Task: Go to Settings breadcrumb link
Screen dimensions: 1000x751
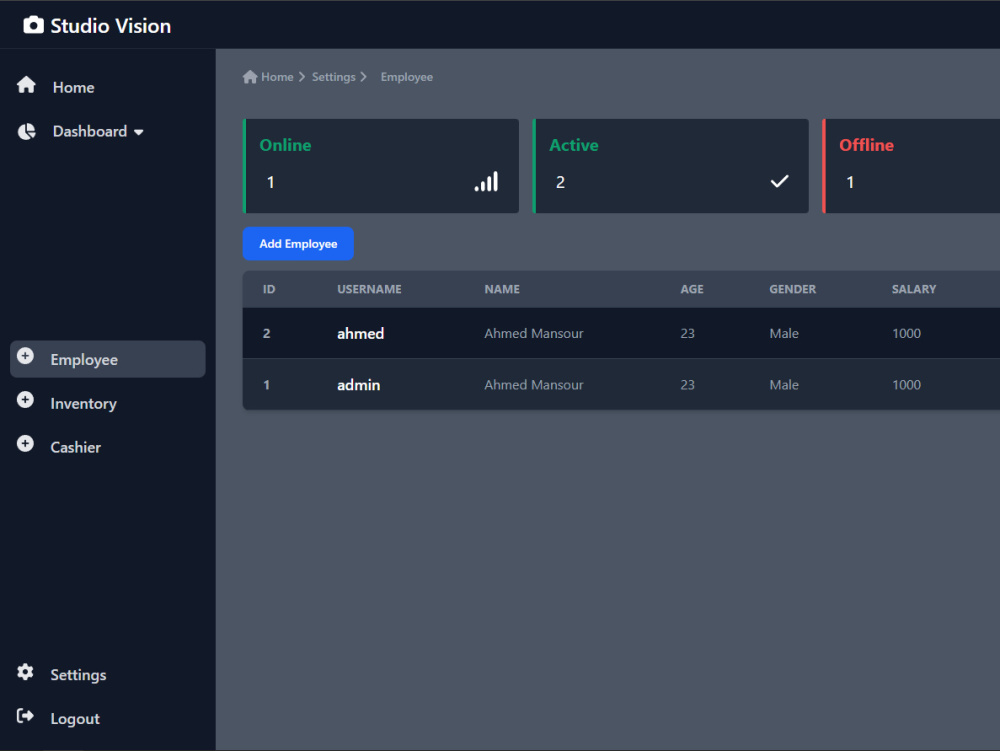Action: pos(334,77)
